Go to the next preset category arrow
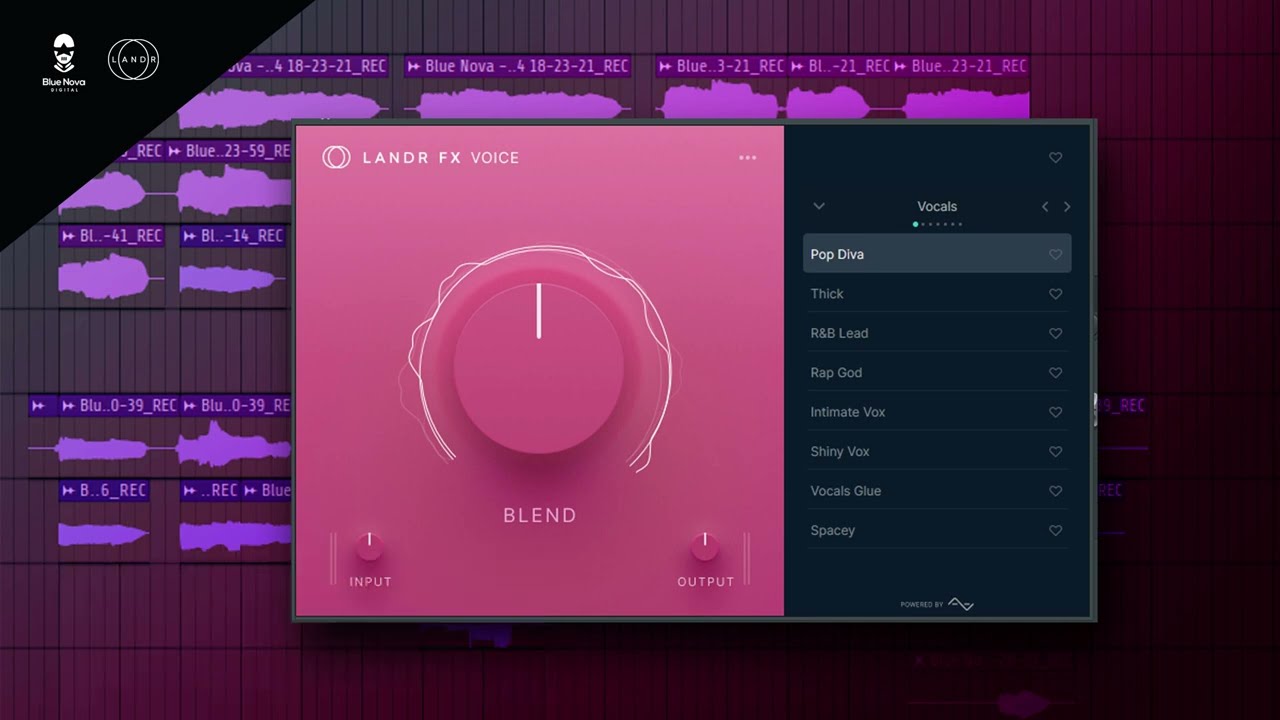This screenshot has width=1280, height=720. (1067, 207)
